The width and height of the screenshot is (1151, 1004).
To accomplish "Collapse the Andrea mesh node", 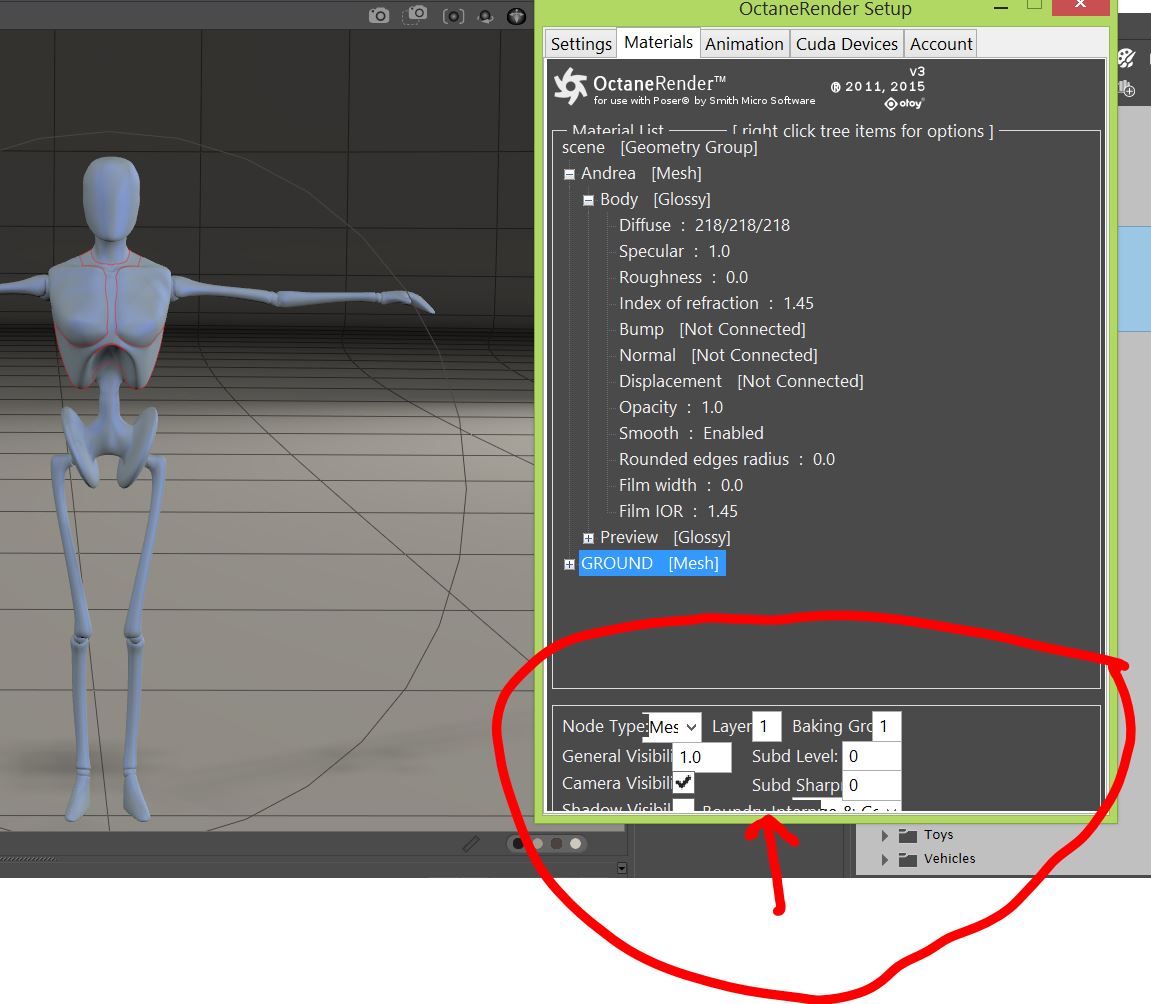I will (569, 175).
